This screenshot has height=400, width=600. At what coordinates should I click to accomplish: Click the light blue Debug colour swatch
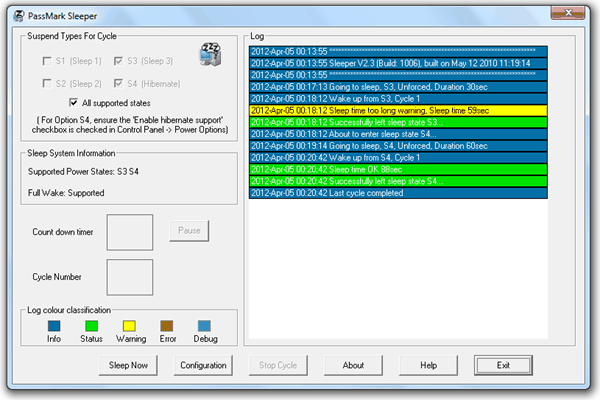[x=204, y=326]
